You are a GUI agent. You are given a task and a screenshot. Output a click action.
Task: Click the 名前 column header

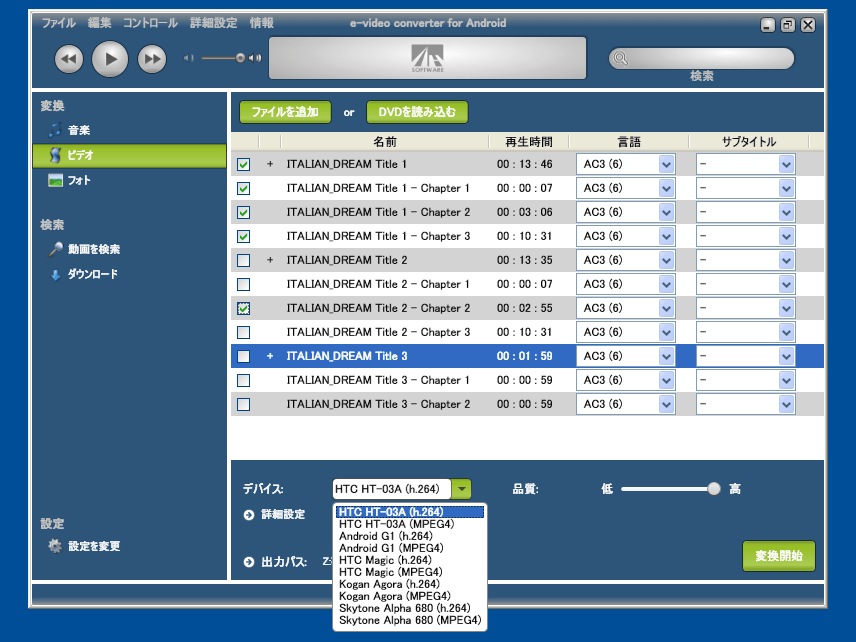(x=385, y=142)
